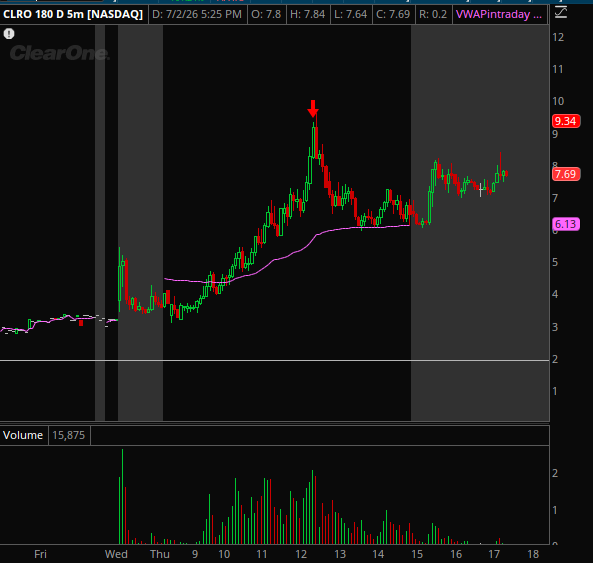The image size is (593, 563).
Task: Click the close value C: 7.69
Action: click(393, 14)
